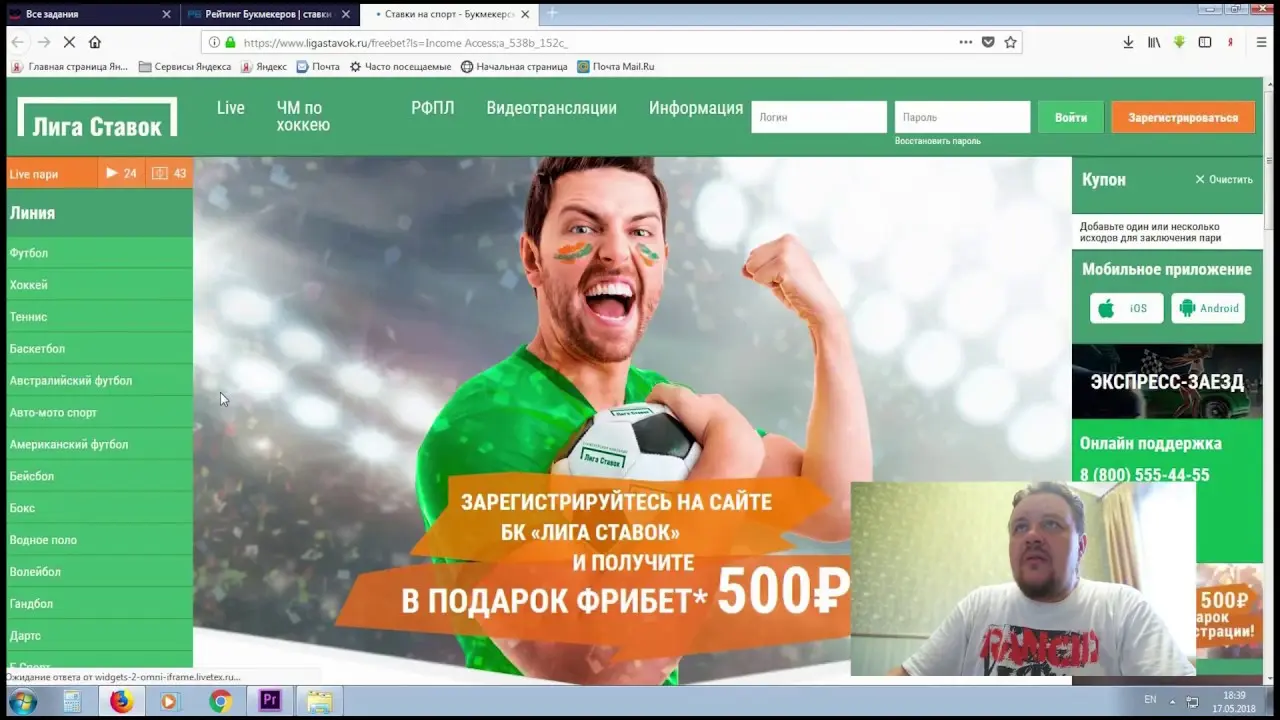This screenshot has height=720, width=1280.
Task: Select Теннис in the sports list
Action: point(100,317)
